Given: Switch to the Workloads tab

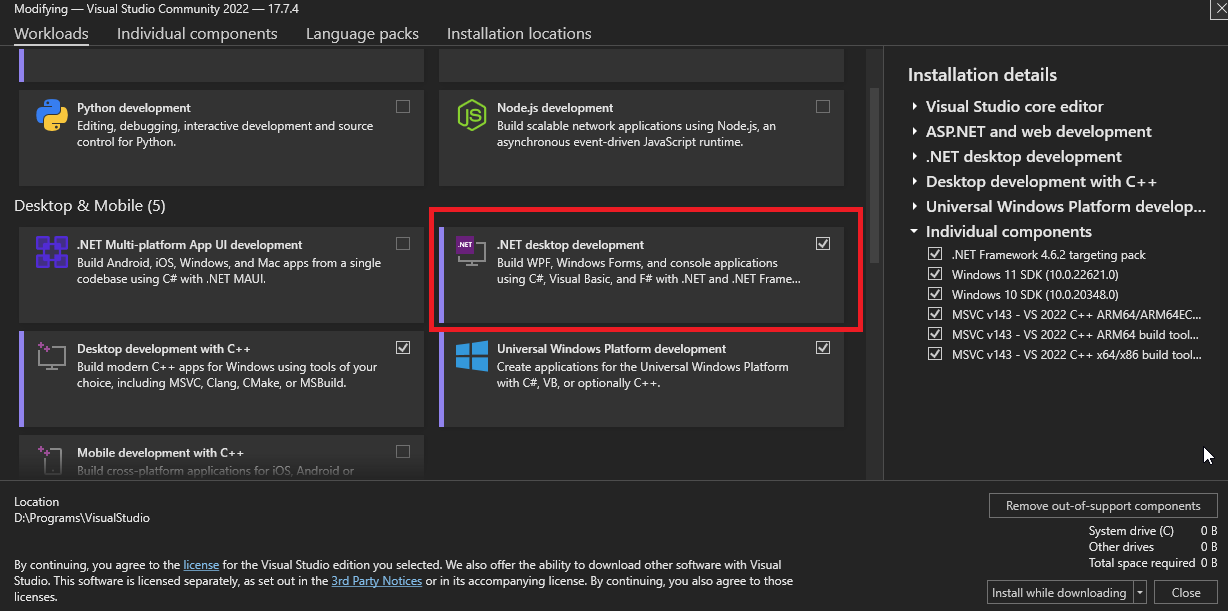Looking at the screenshot, I should tap(51, 33).
